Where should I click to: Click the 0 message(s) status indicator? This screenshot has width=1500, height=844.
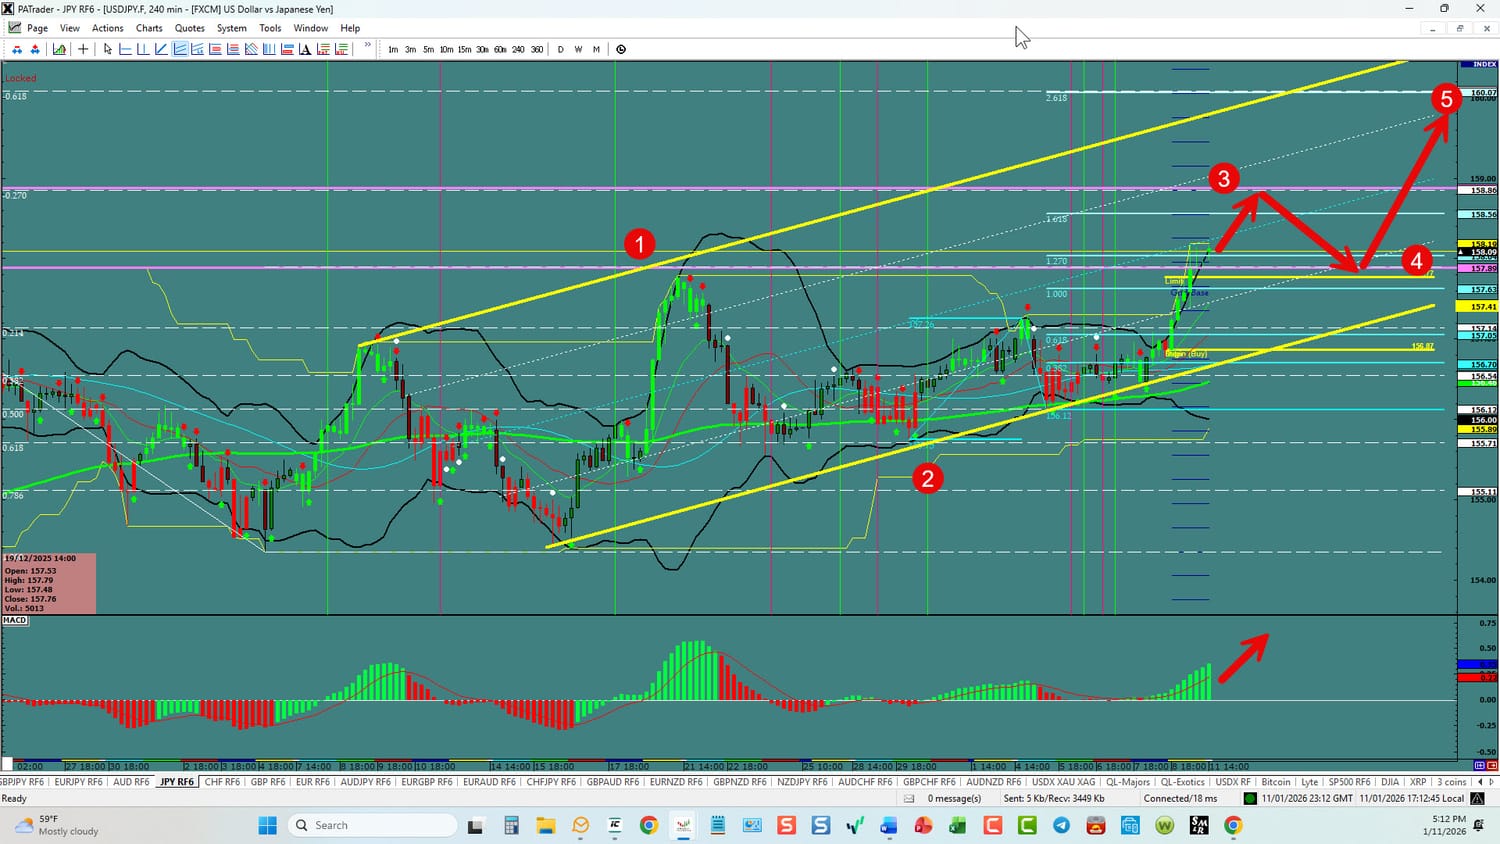954,798
